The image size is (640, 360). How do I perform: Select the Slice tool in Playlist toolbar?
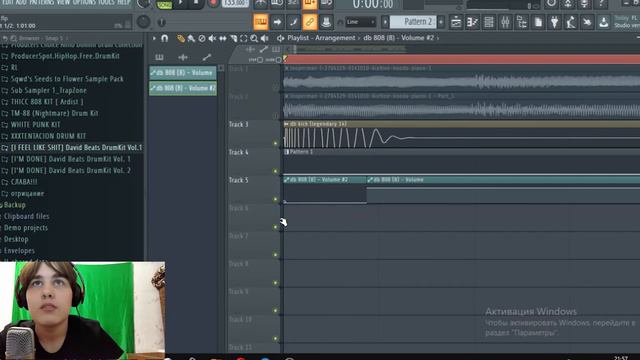tap(233, 38)
